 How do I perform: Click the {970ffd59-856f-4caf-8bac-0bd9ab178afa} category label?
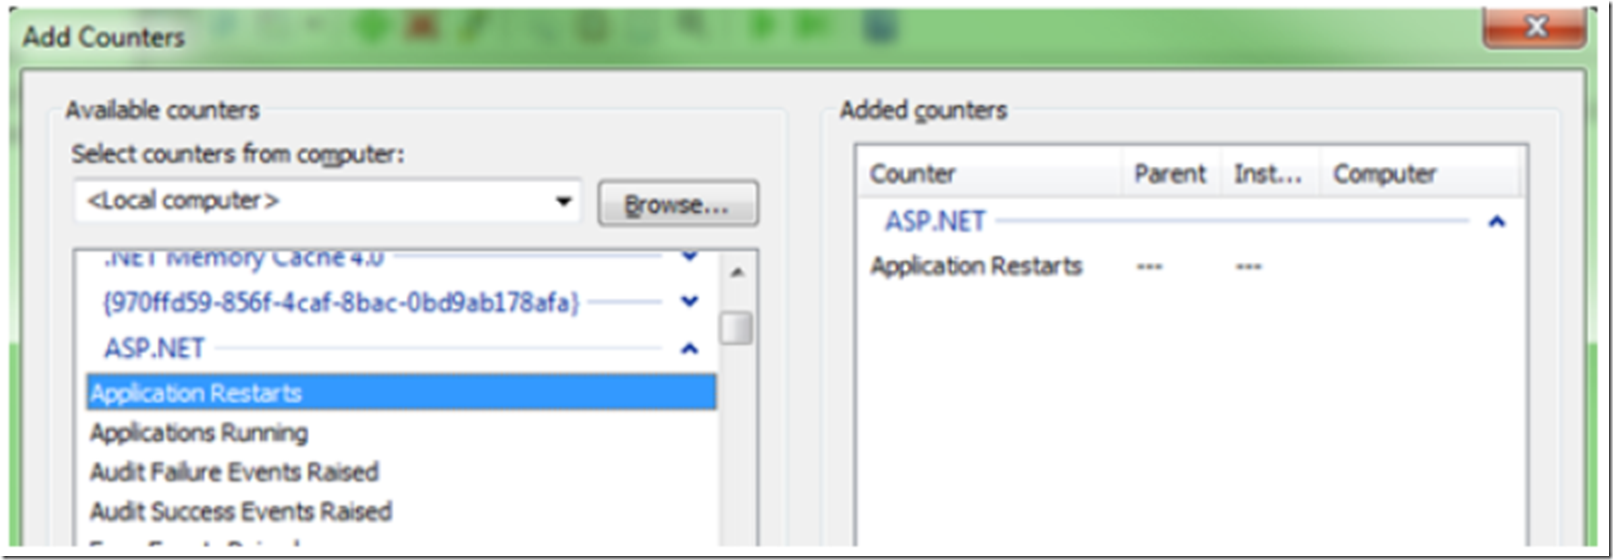pyautogui.click(x=341, y=302)
